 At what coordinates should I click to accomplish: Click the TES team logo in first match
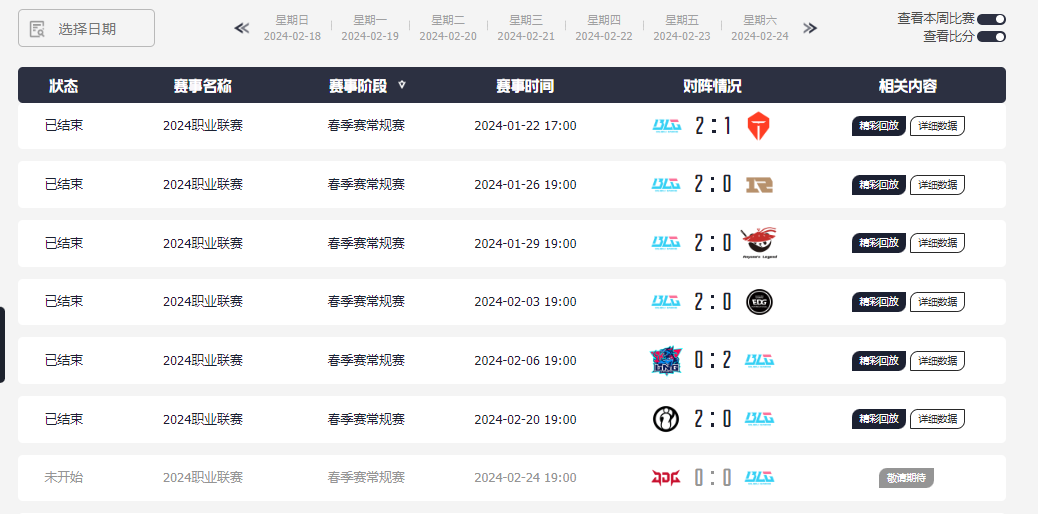(759, 126)
